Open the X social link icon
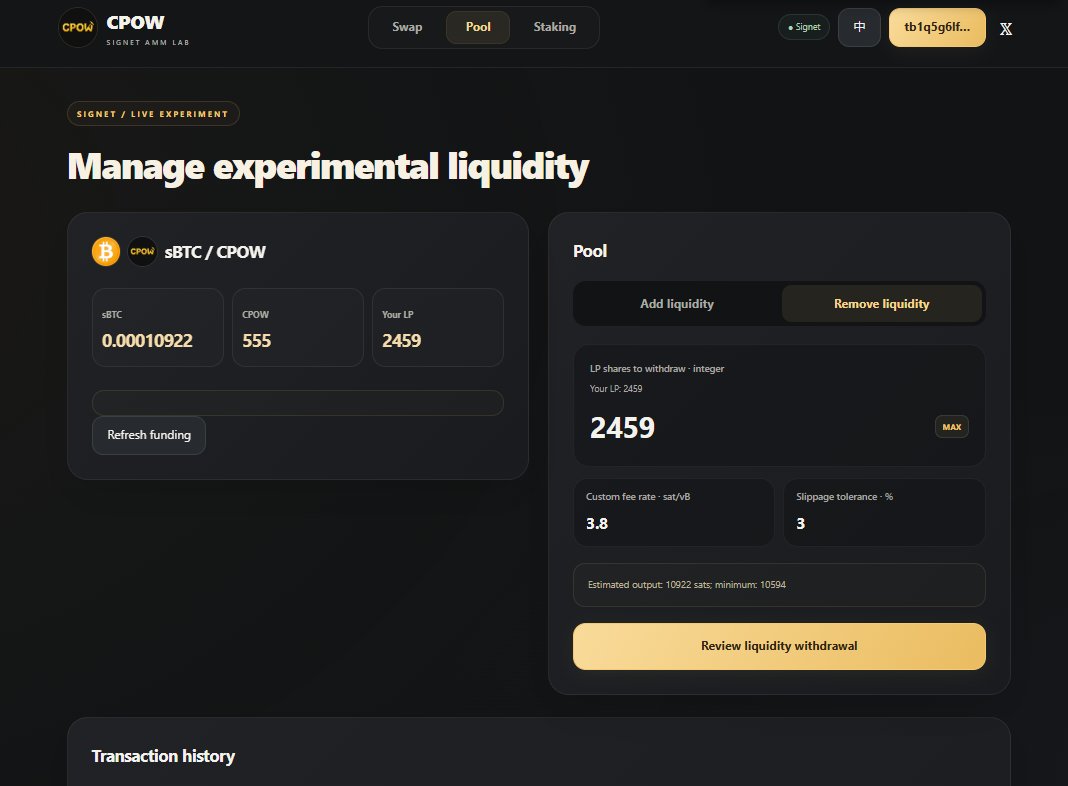 pyautogui.click(x=1005, y=29)
